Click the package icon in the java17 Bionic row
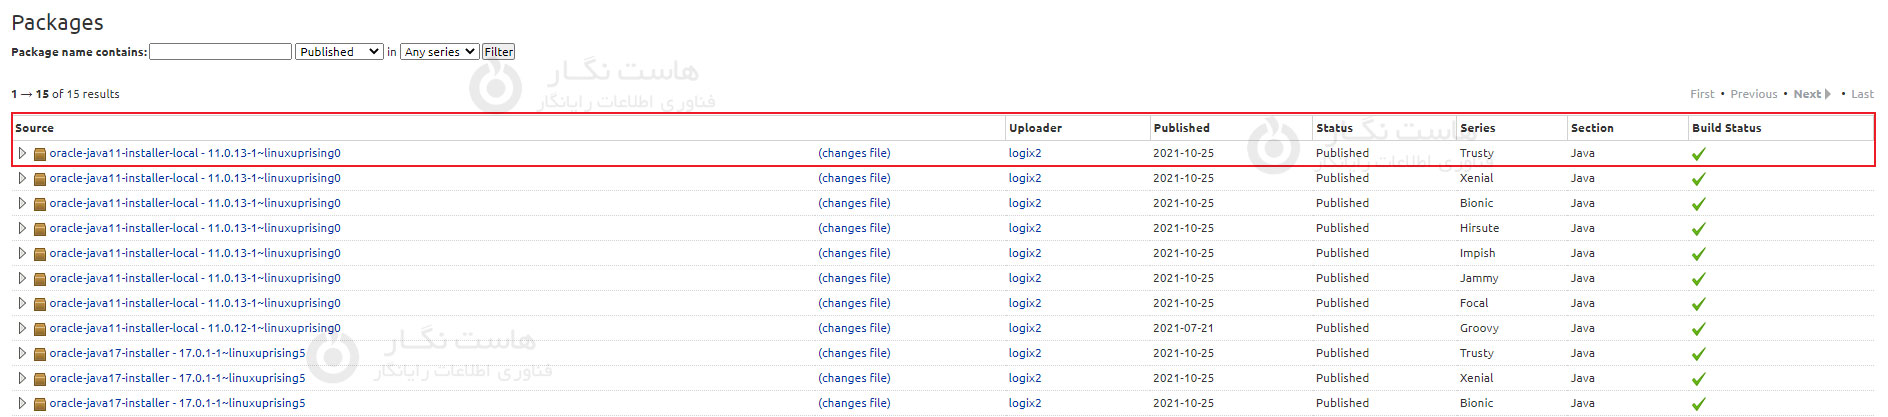Screen dimensions: 1888x417 [x=40, y=404]
